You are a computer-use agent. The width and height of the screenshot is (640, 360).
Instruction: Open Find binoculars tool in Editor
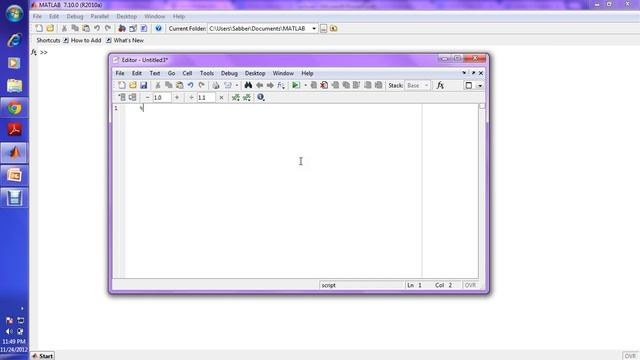click(x=248, y=85)
